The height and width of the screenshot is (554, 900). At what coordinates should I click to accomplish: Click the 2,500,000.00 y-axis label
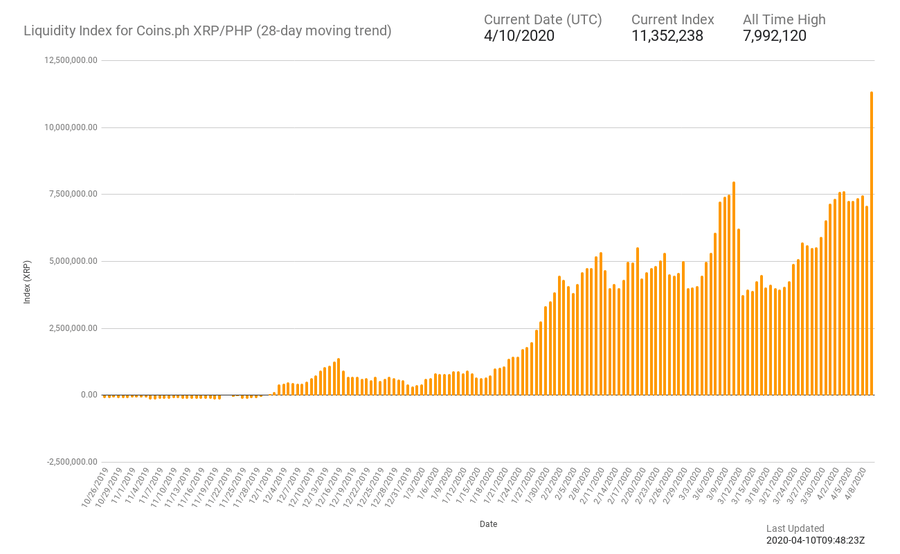73,328
